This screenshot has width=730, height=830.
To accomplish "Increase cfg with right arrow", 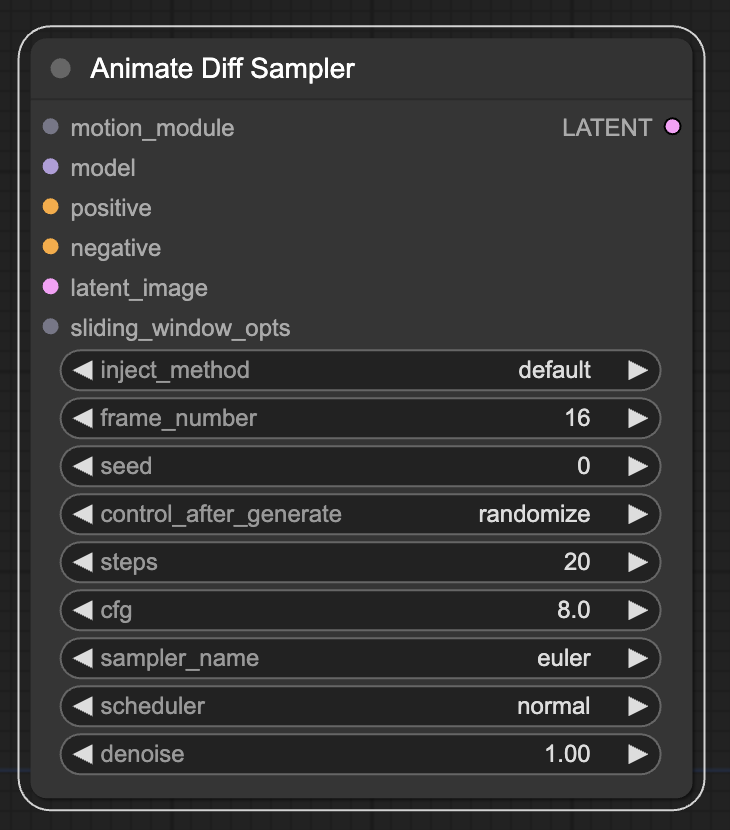I will click(x=637, y=610).
